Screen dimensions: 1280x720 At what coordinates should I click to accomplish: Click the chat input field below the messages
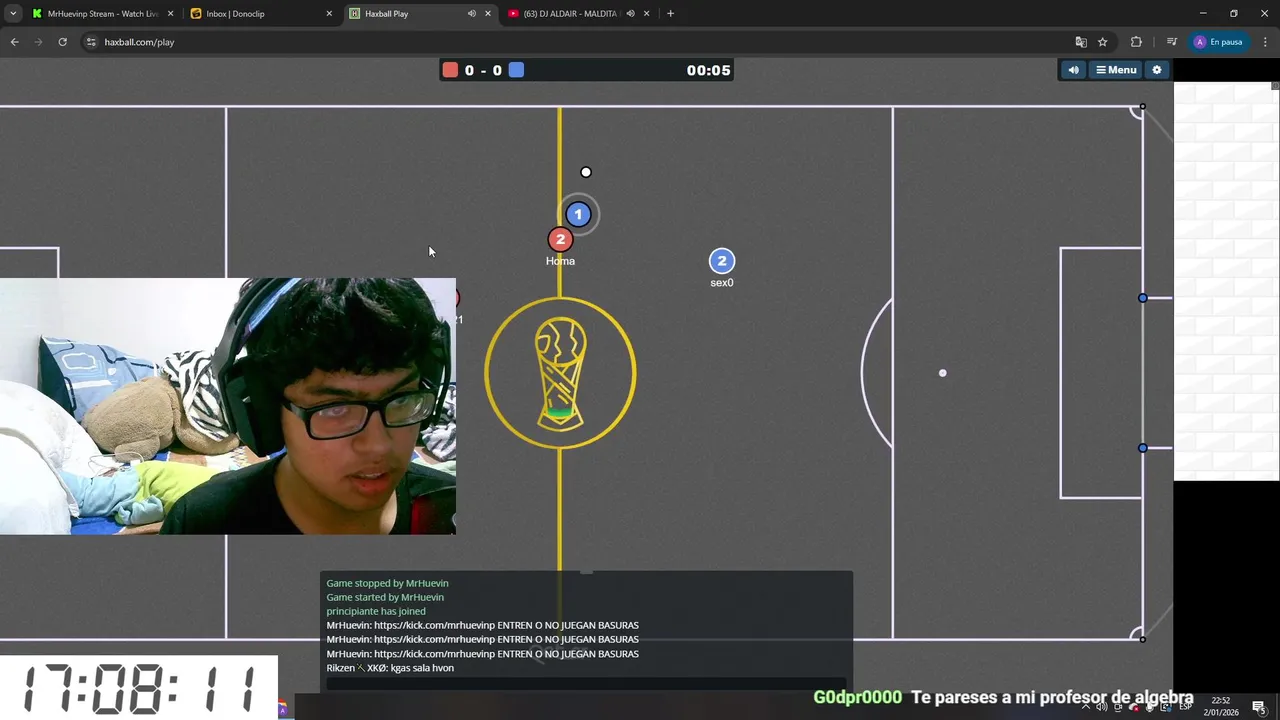click(x=586, y=684)
